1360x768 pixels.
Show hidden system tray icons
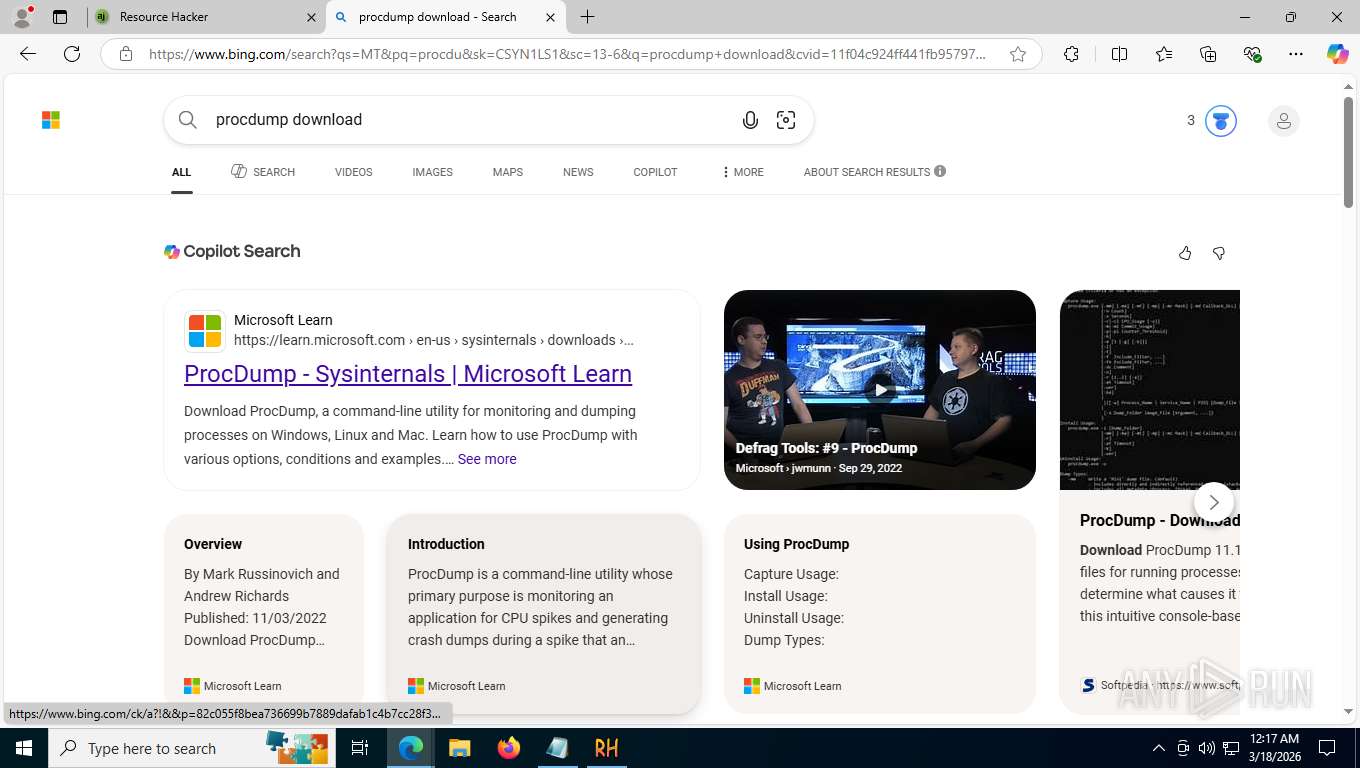click(1159, 748)
